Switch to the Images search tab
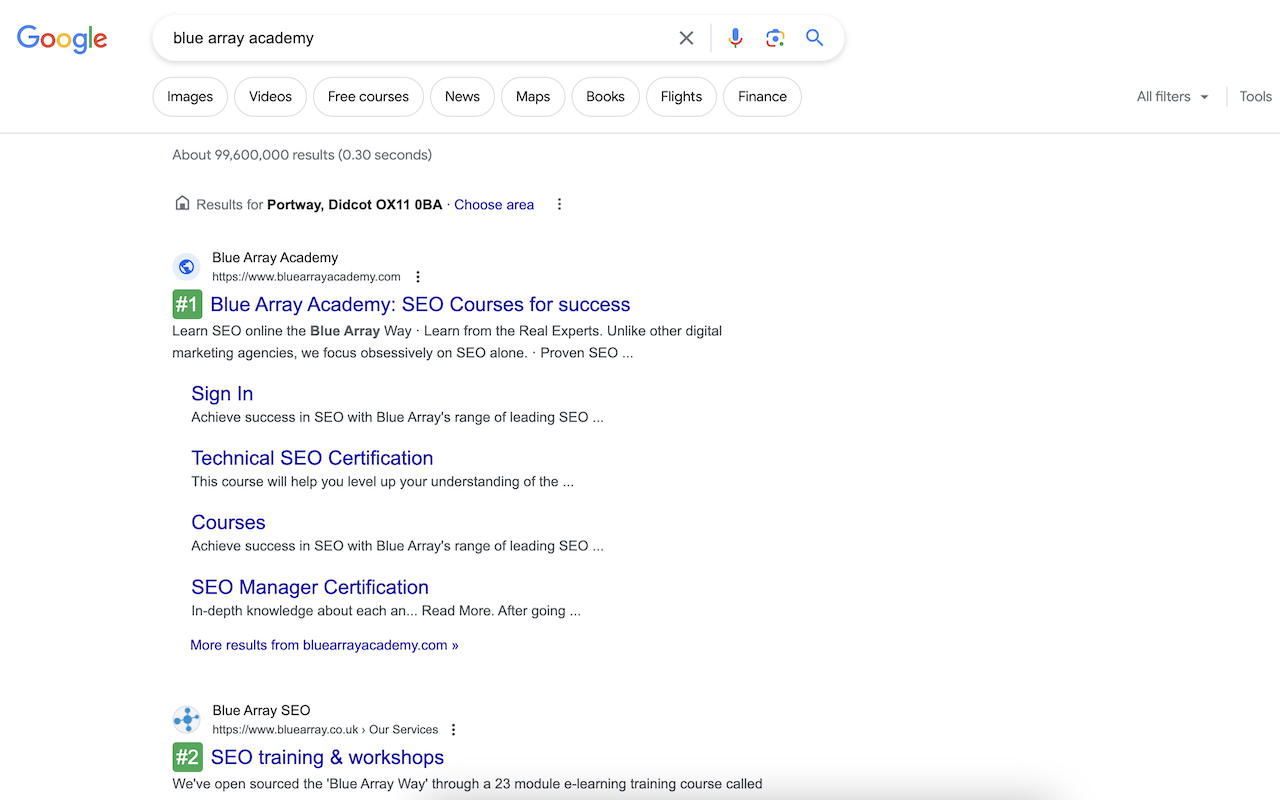The image size is (1280, 800). (189, 96)
